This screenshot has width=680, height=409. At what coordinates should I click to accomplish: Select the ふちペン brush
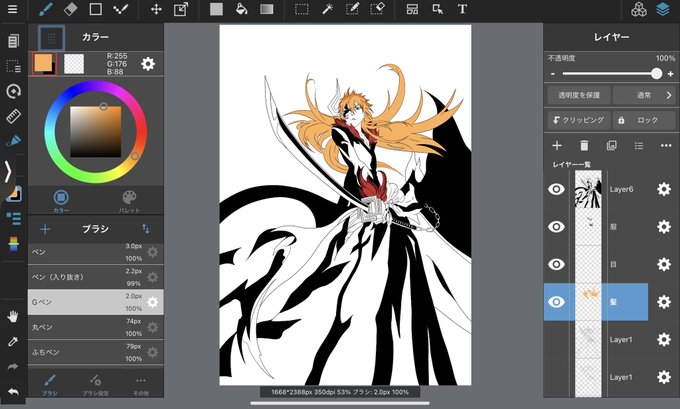95,352
